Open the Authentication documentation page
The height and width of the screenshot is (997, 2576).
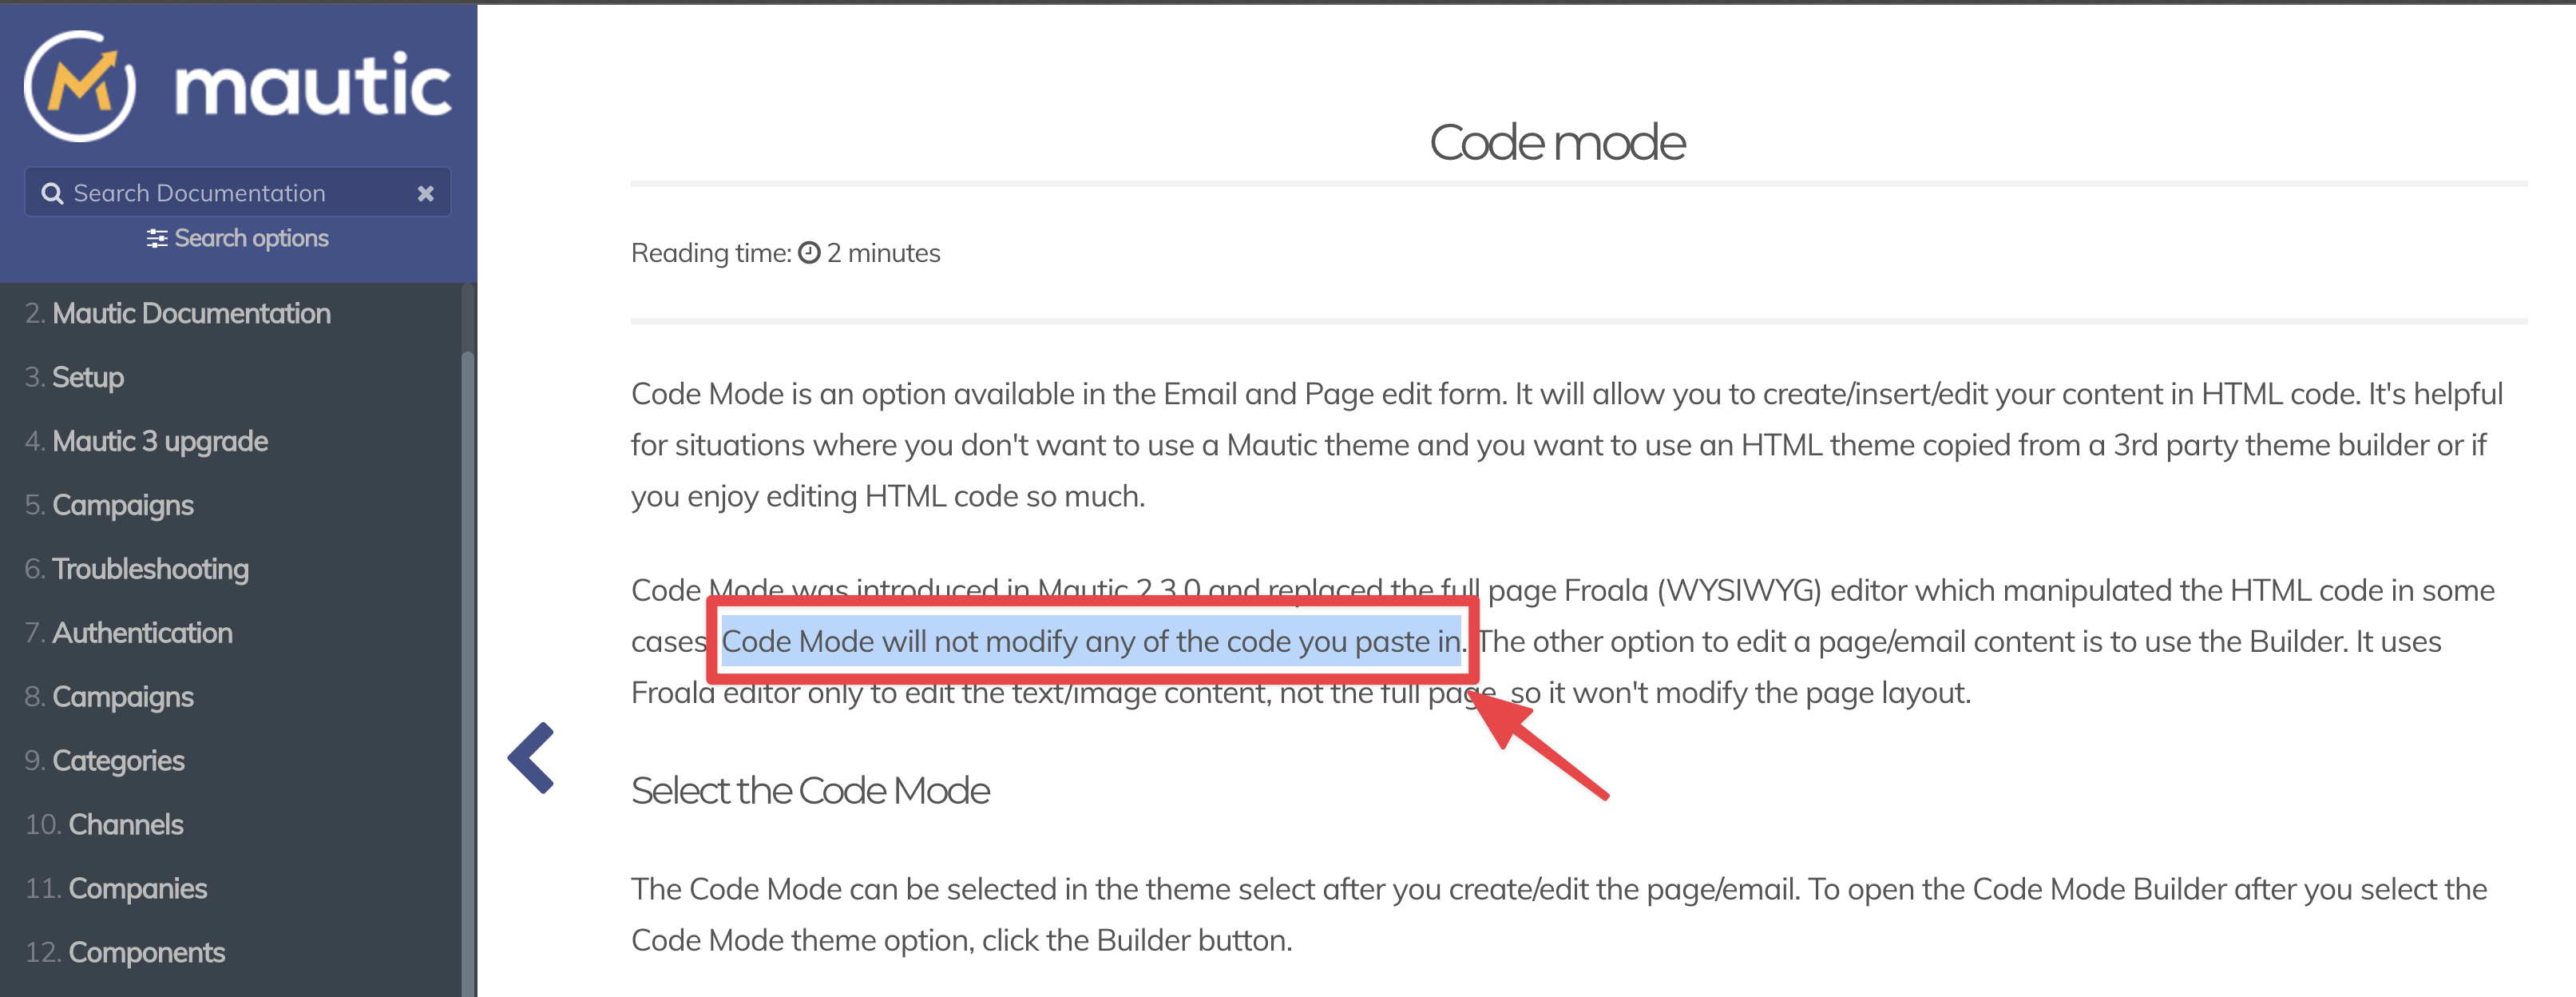pyautogui.click(x=143, y=632)
